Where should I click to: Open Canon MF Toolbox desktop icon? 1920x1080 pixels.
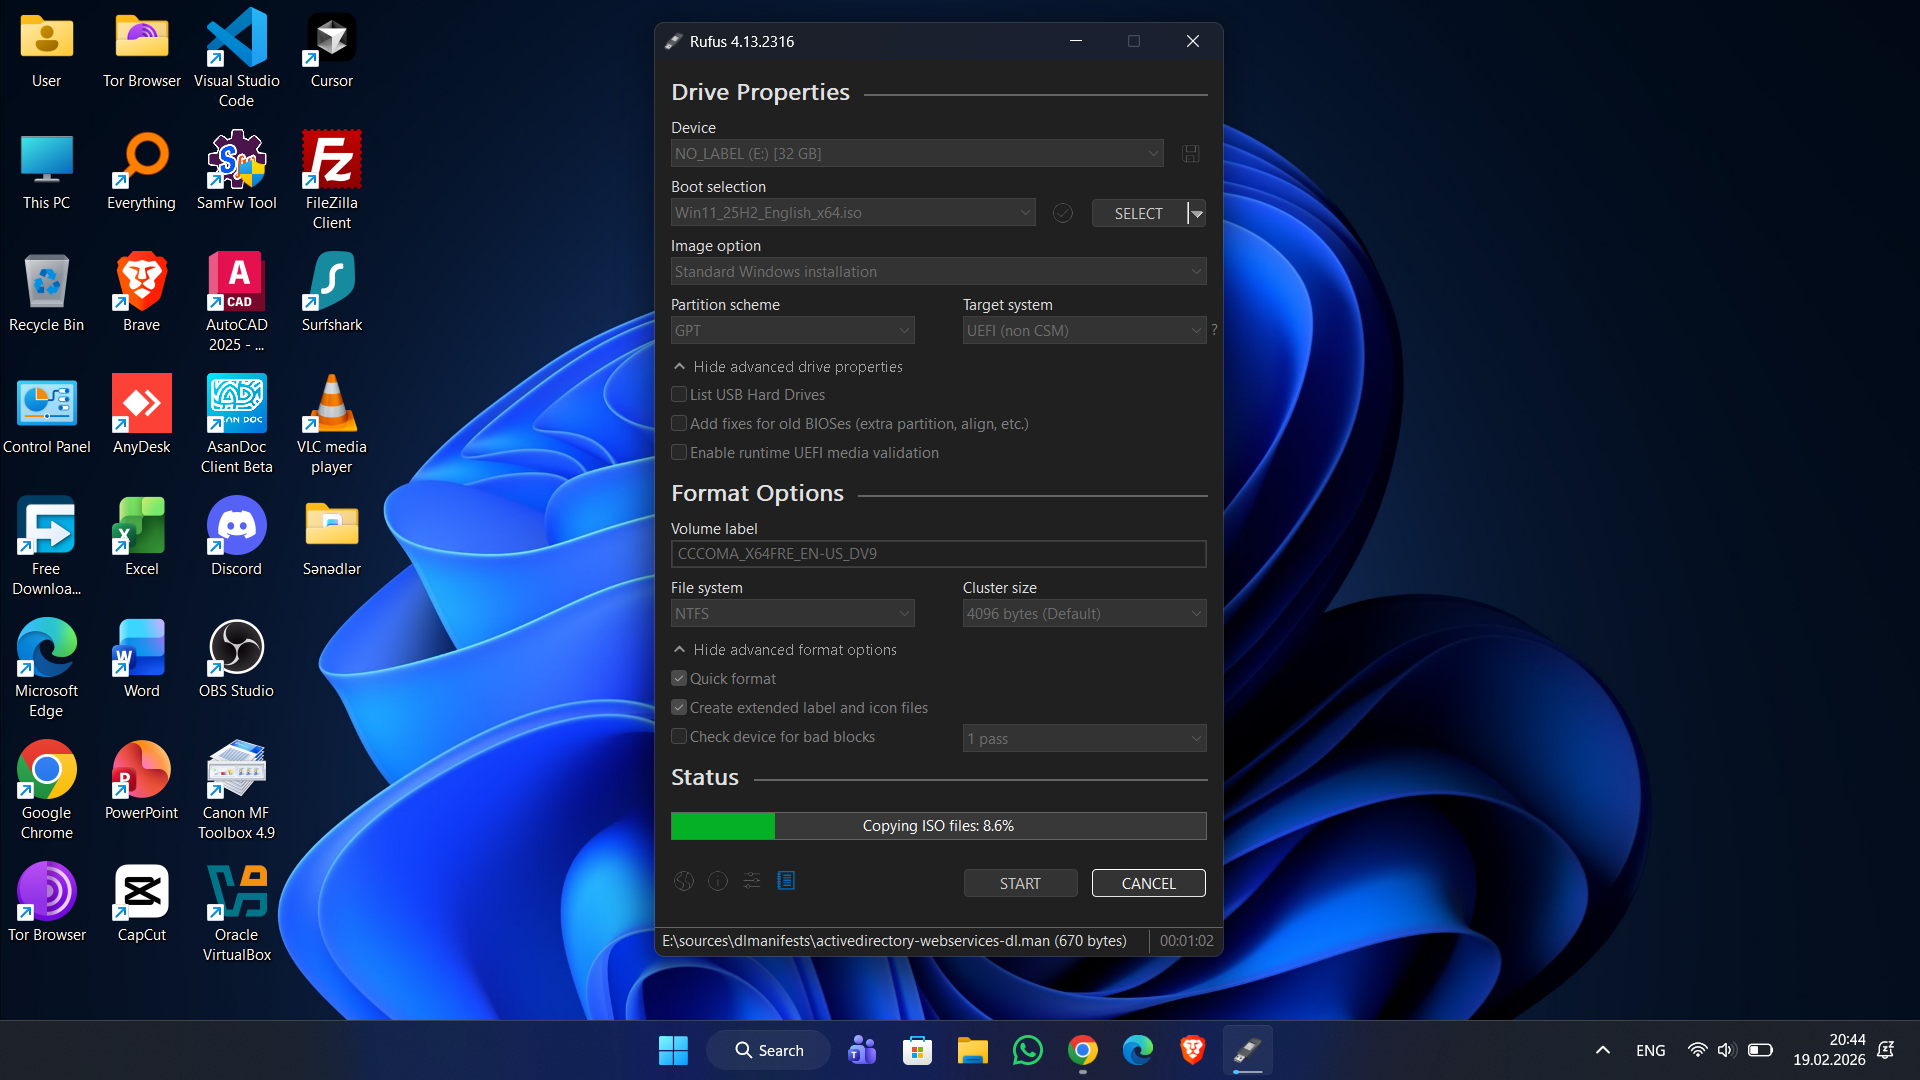coord(236,790)
